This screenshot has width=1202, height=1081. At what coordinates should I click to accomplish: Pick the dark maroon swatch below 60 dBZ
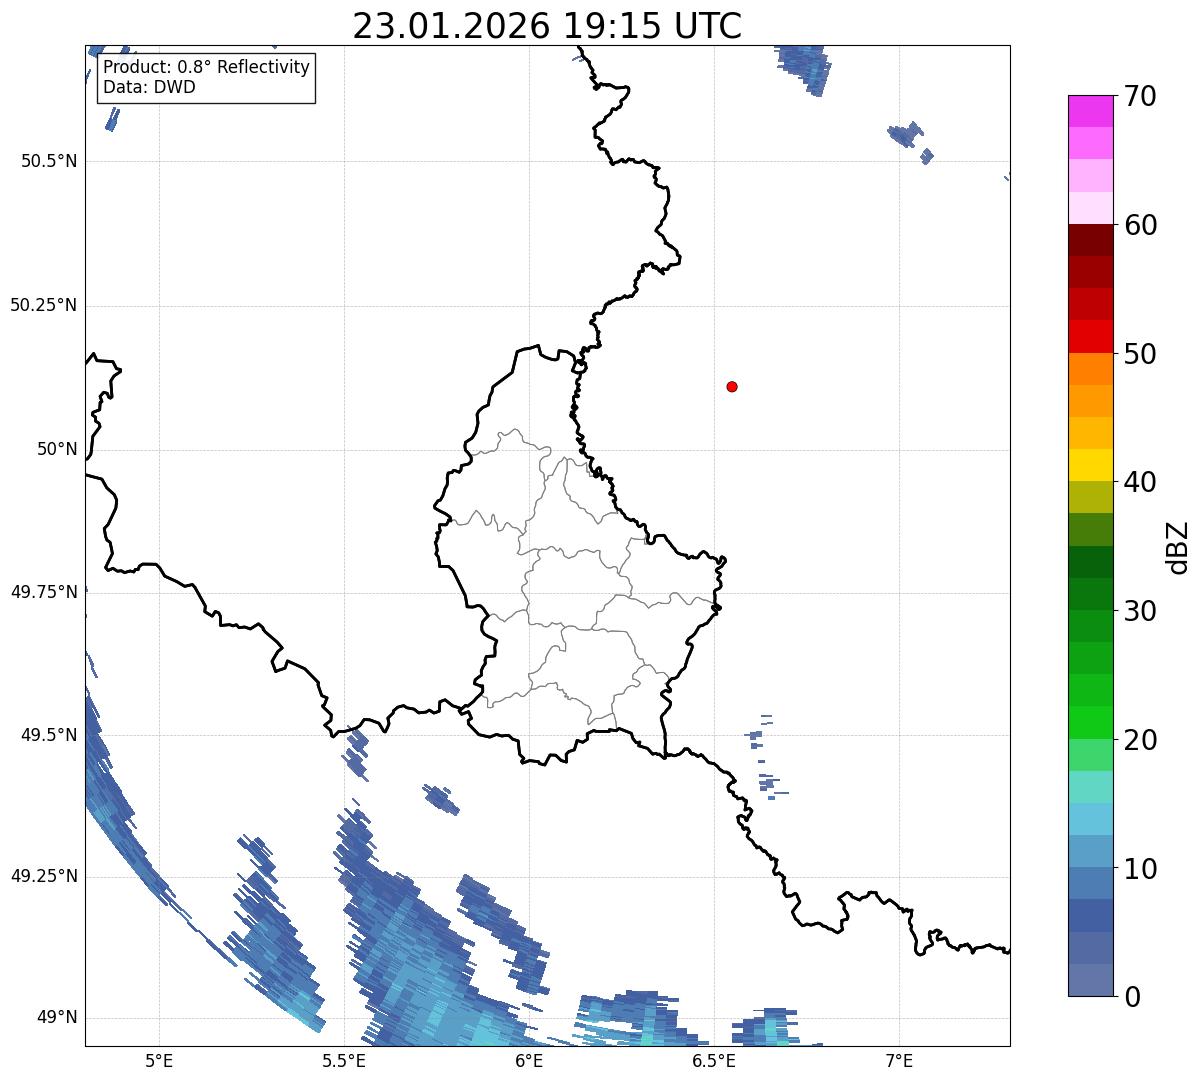coord(1091,240)
